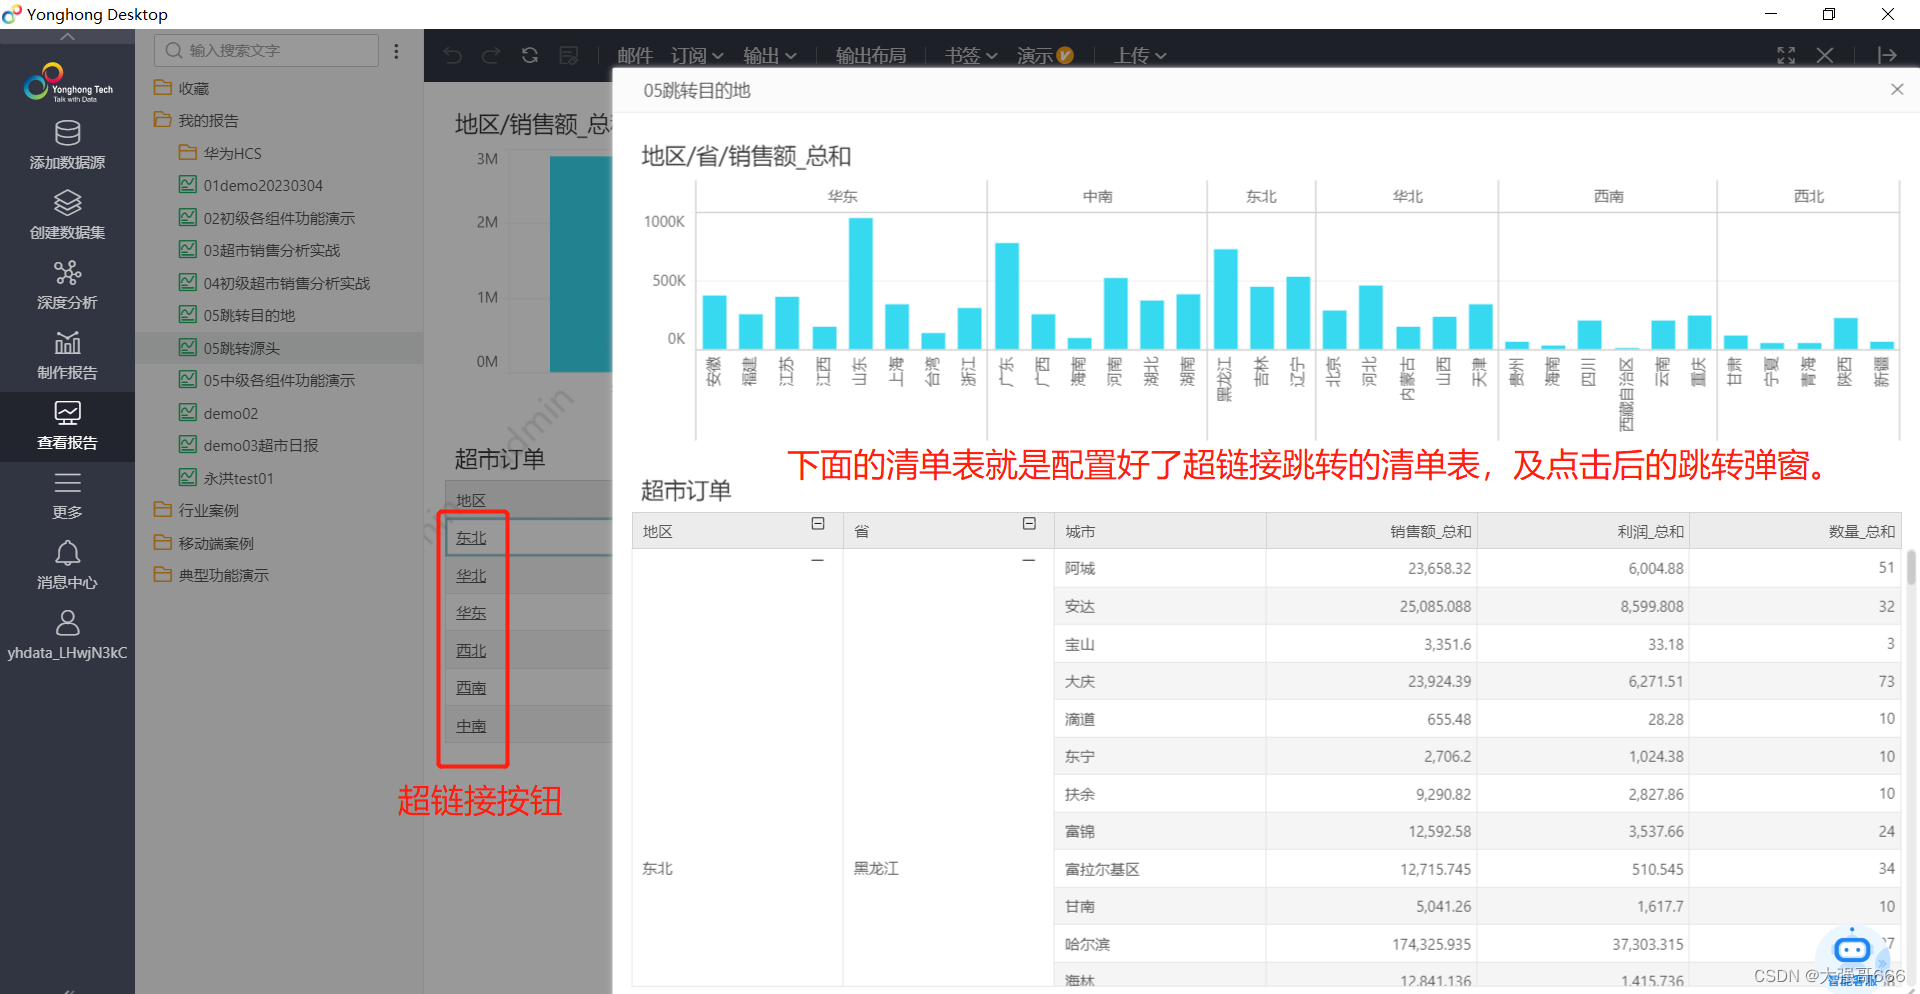Collapse the 东北 row group
This screenshot has height=994, width=1920.
tap(818, 561)
